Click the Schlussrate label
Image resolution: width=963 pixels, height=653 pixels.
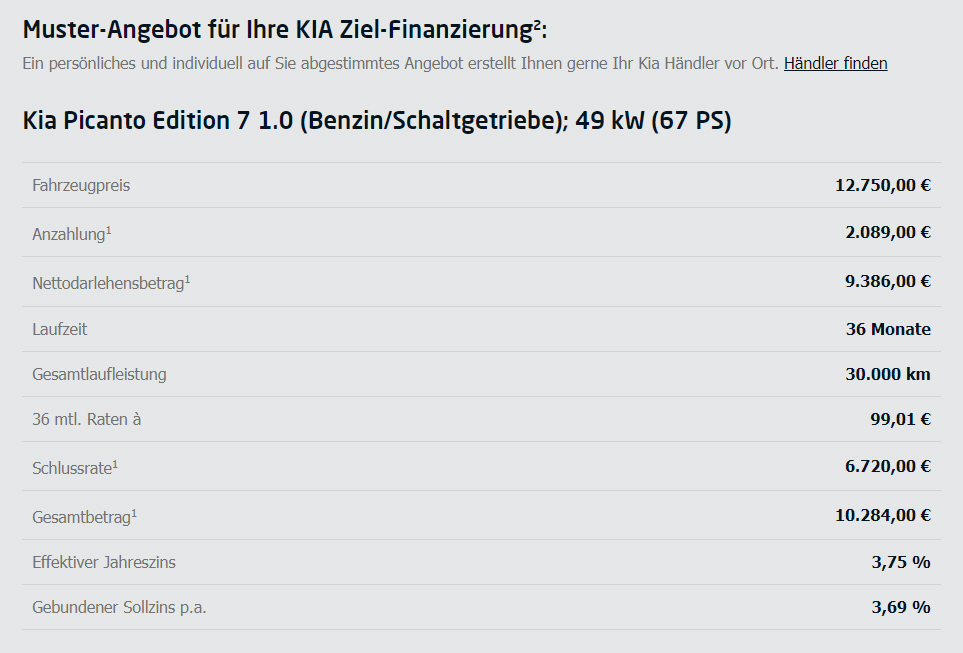coord(75,467)
